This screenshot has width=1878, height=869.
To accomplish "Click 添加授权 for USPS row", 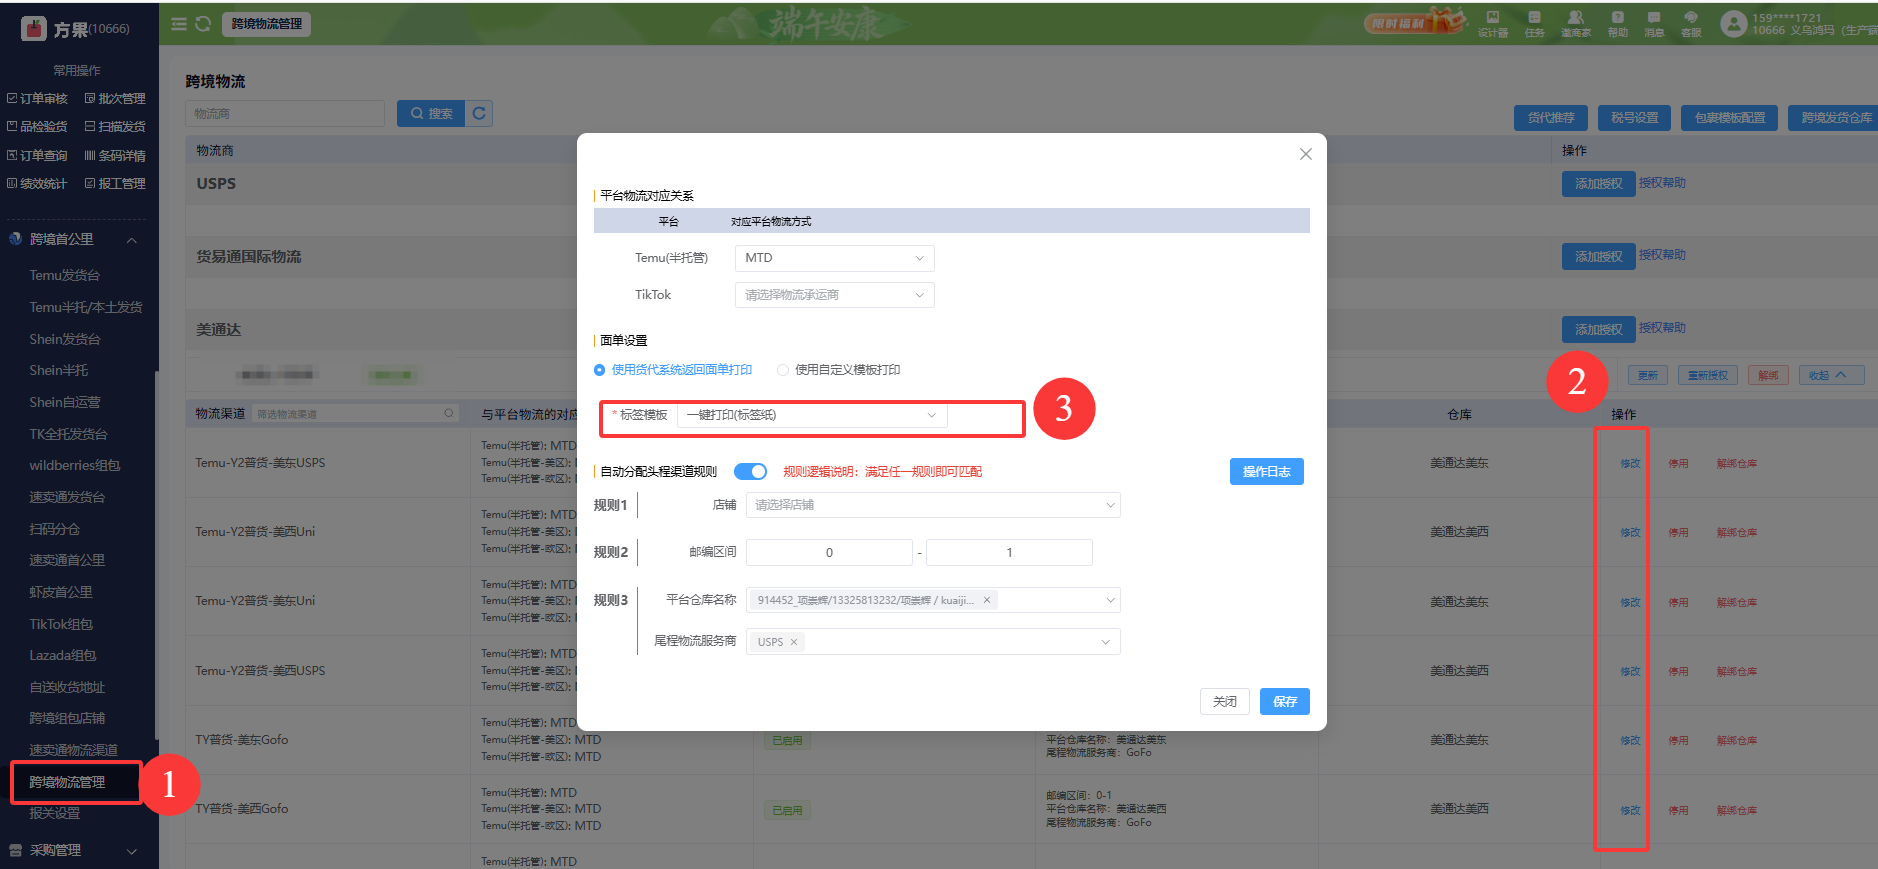I will tap(1598, 183).
